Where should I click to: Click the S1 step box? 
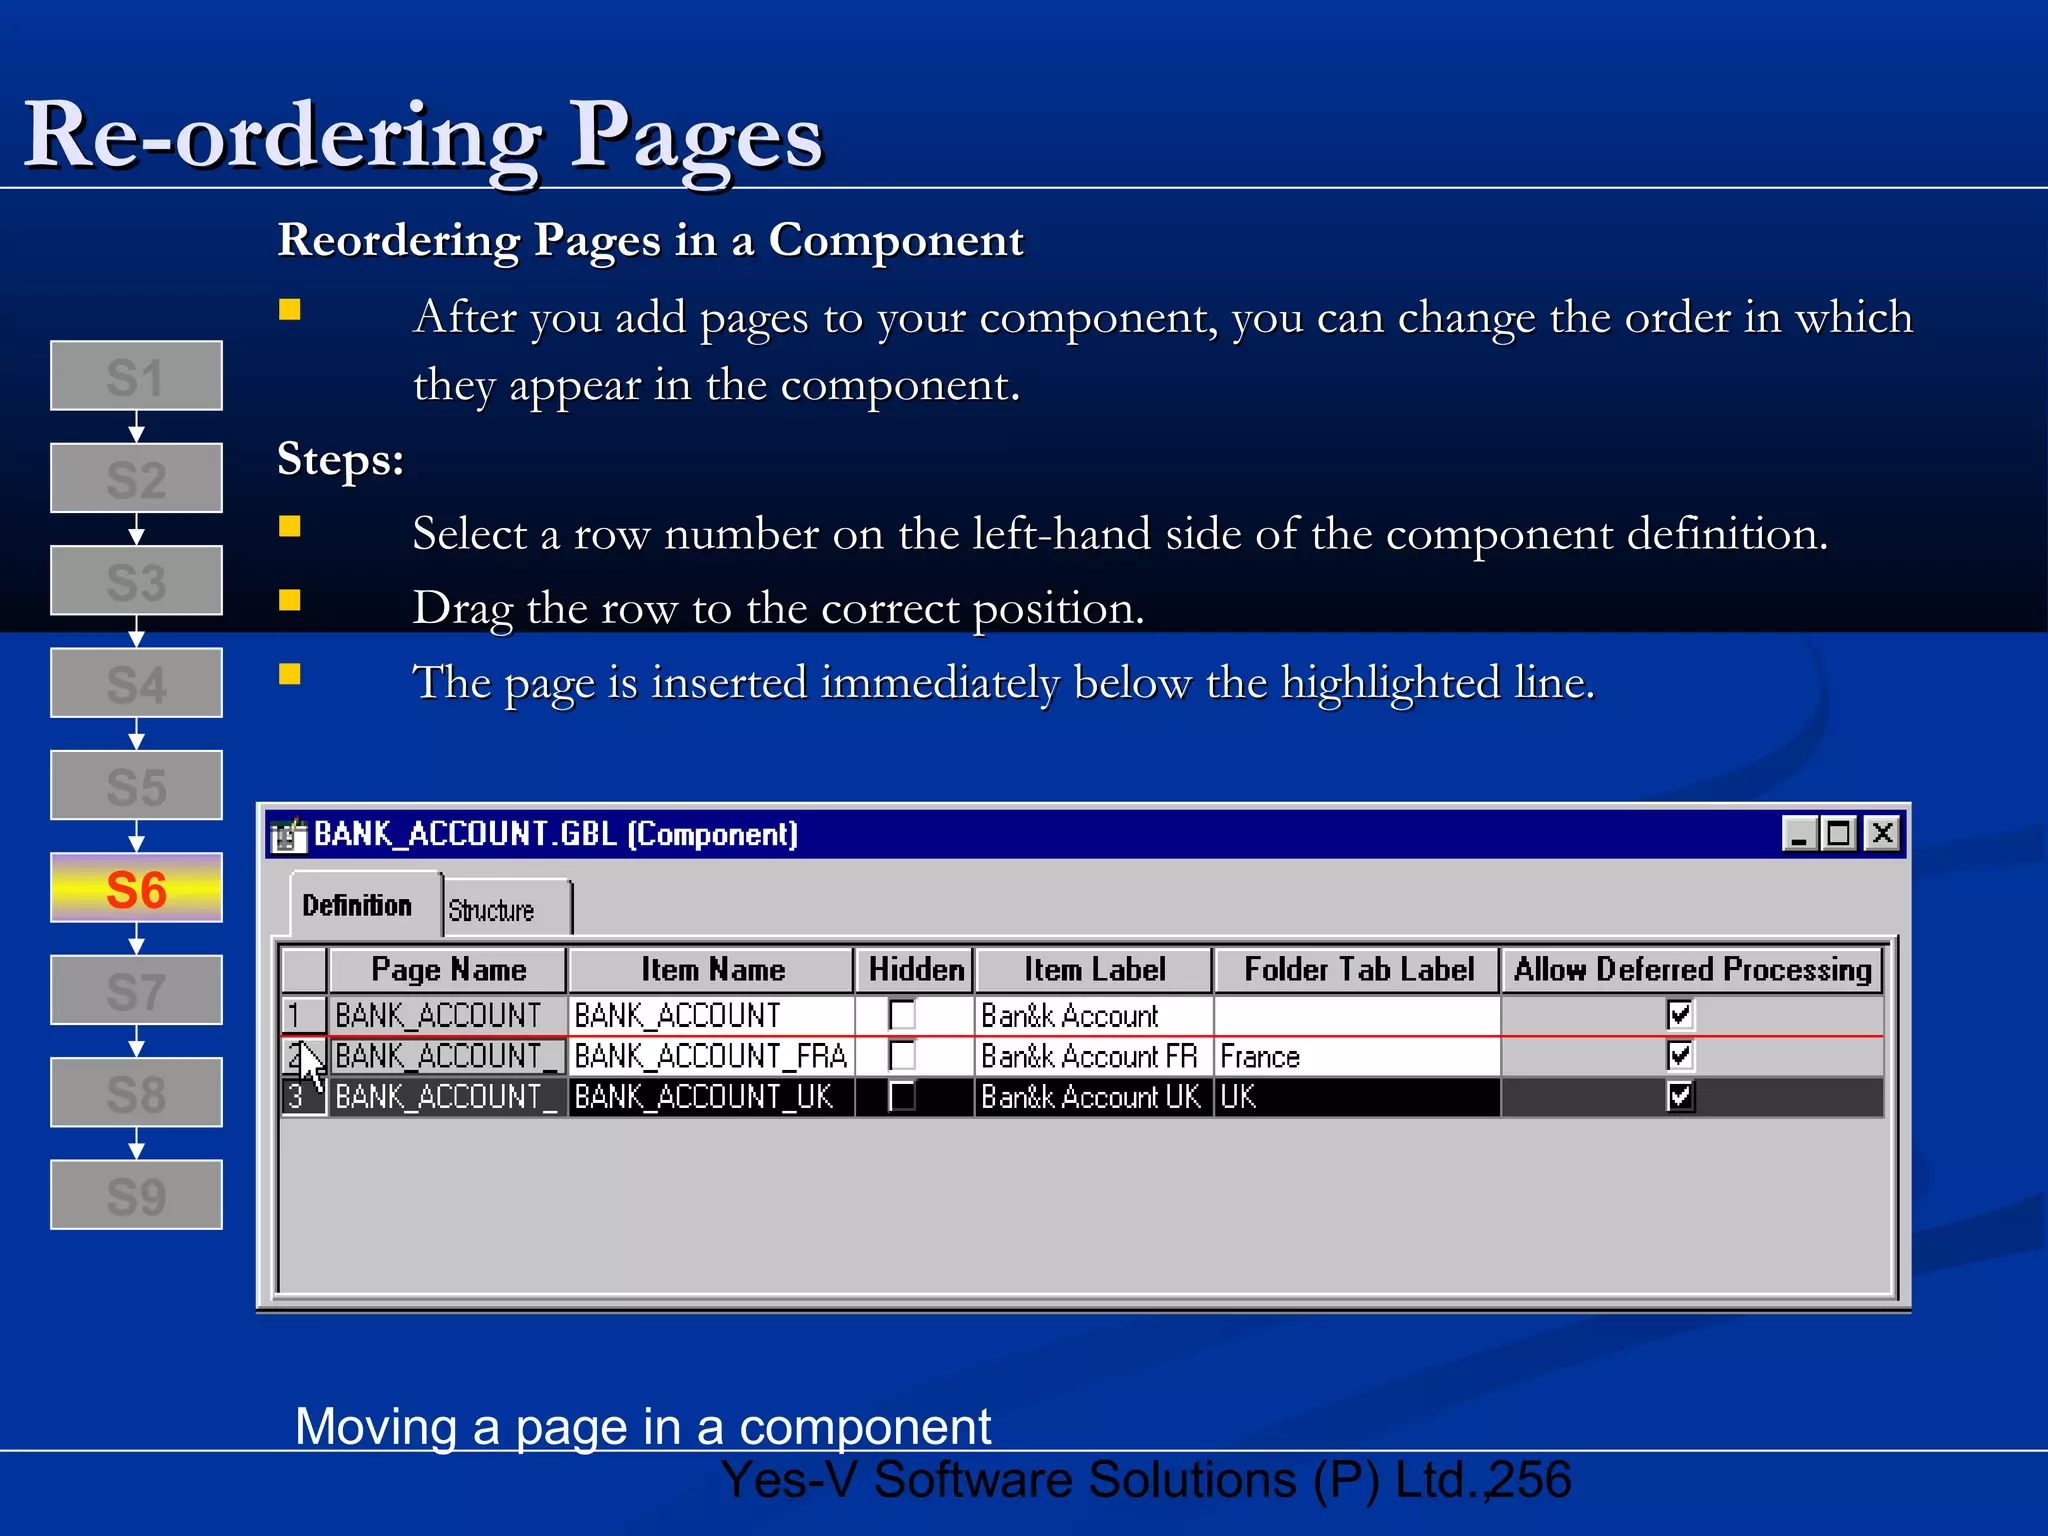[136, 376]
